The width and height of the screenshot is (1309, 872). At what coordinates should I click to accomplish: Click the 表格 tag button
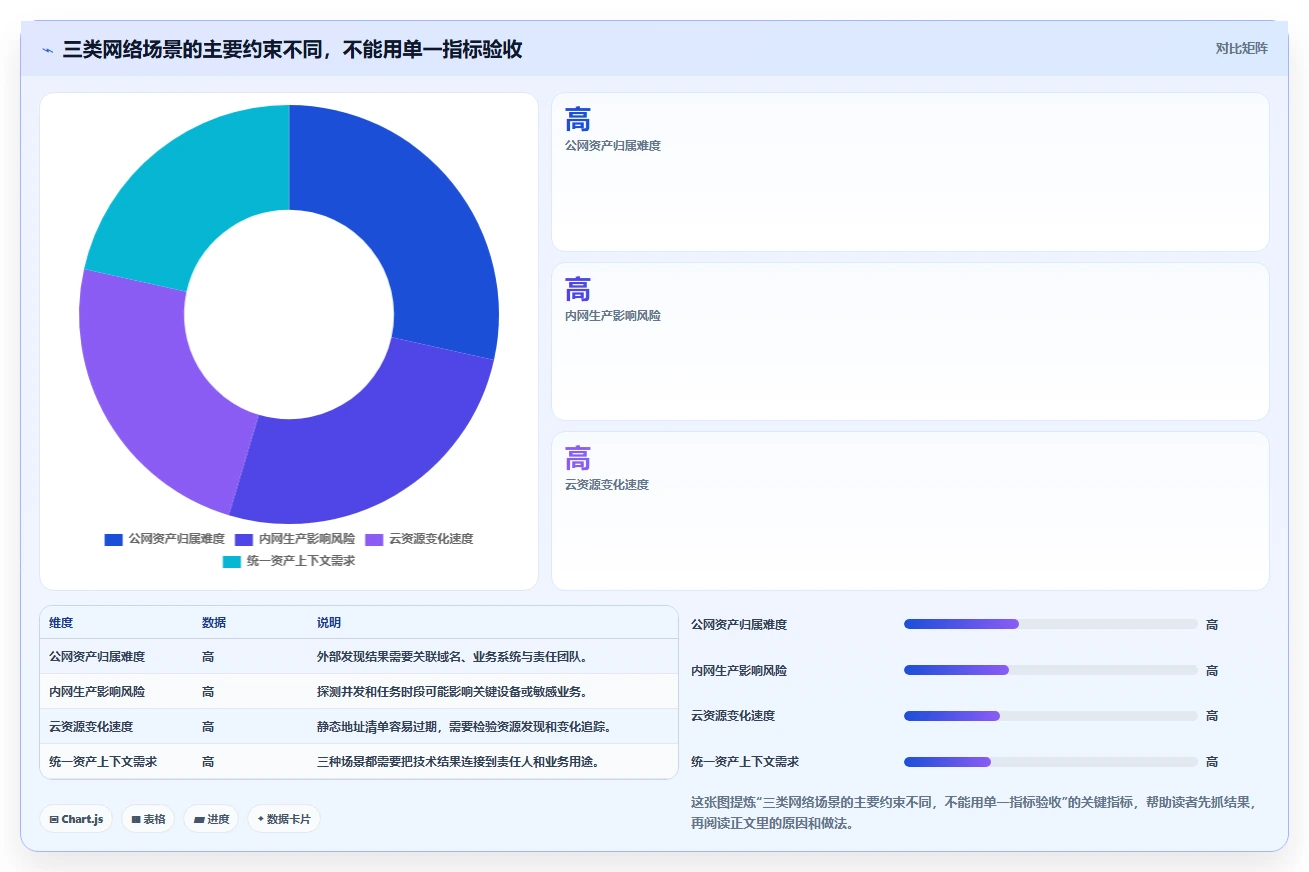point(148,819)
